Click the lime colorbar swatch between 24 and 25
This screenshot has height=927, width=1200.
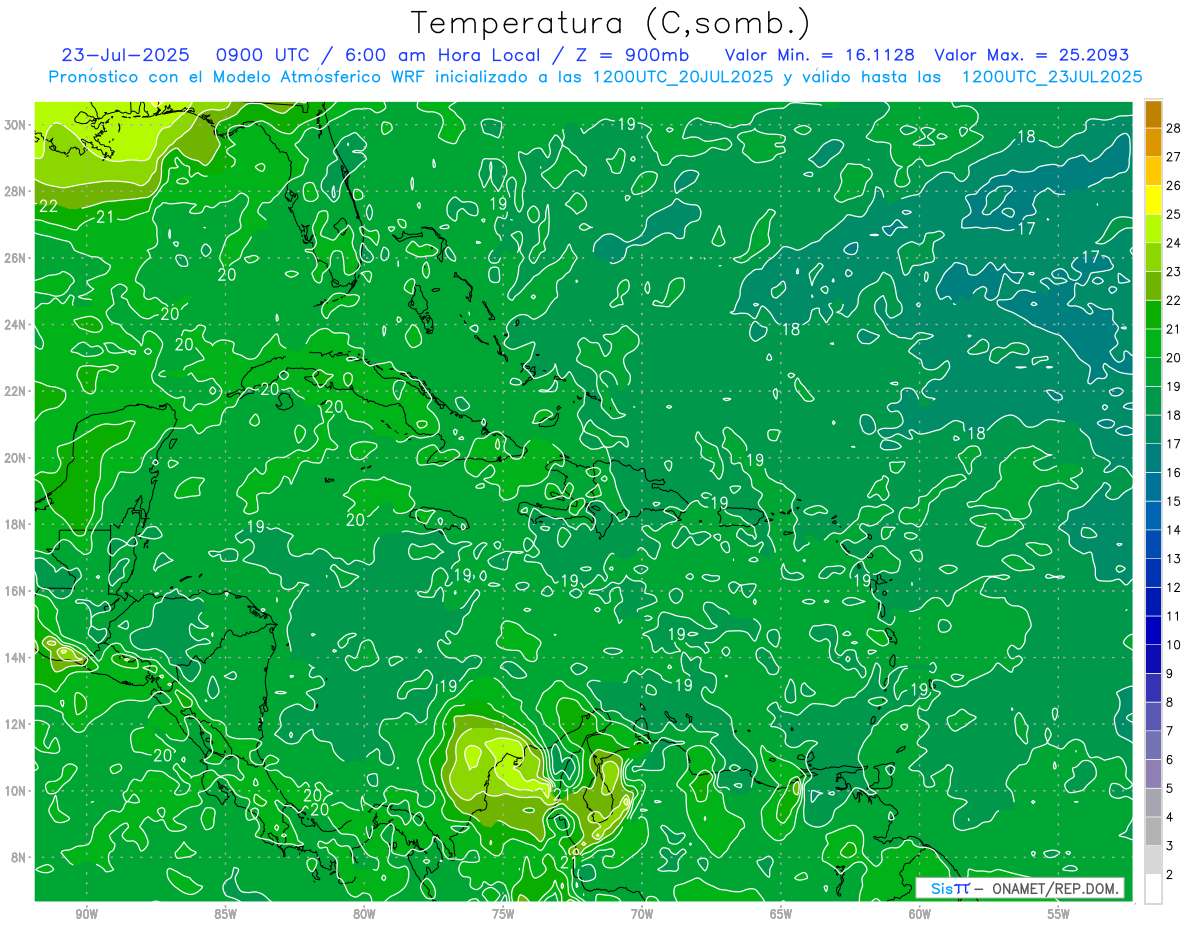[1153, 228]
